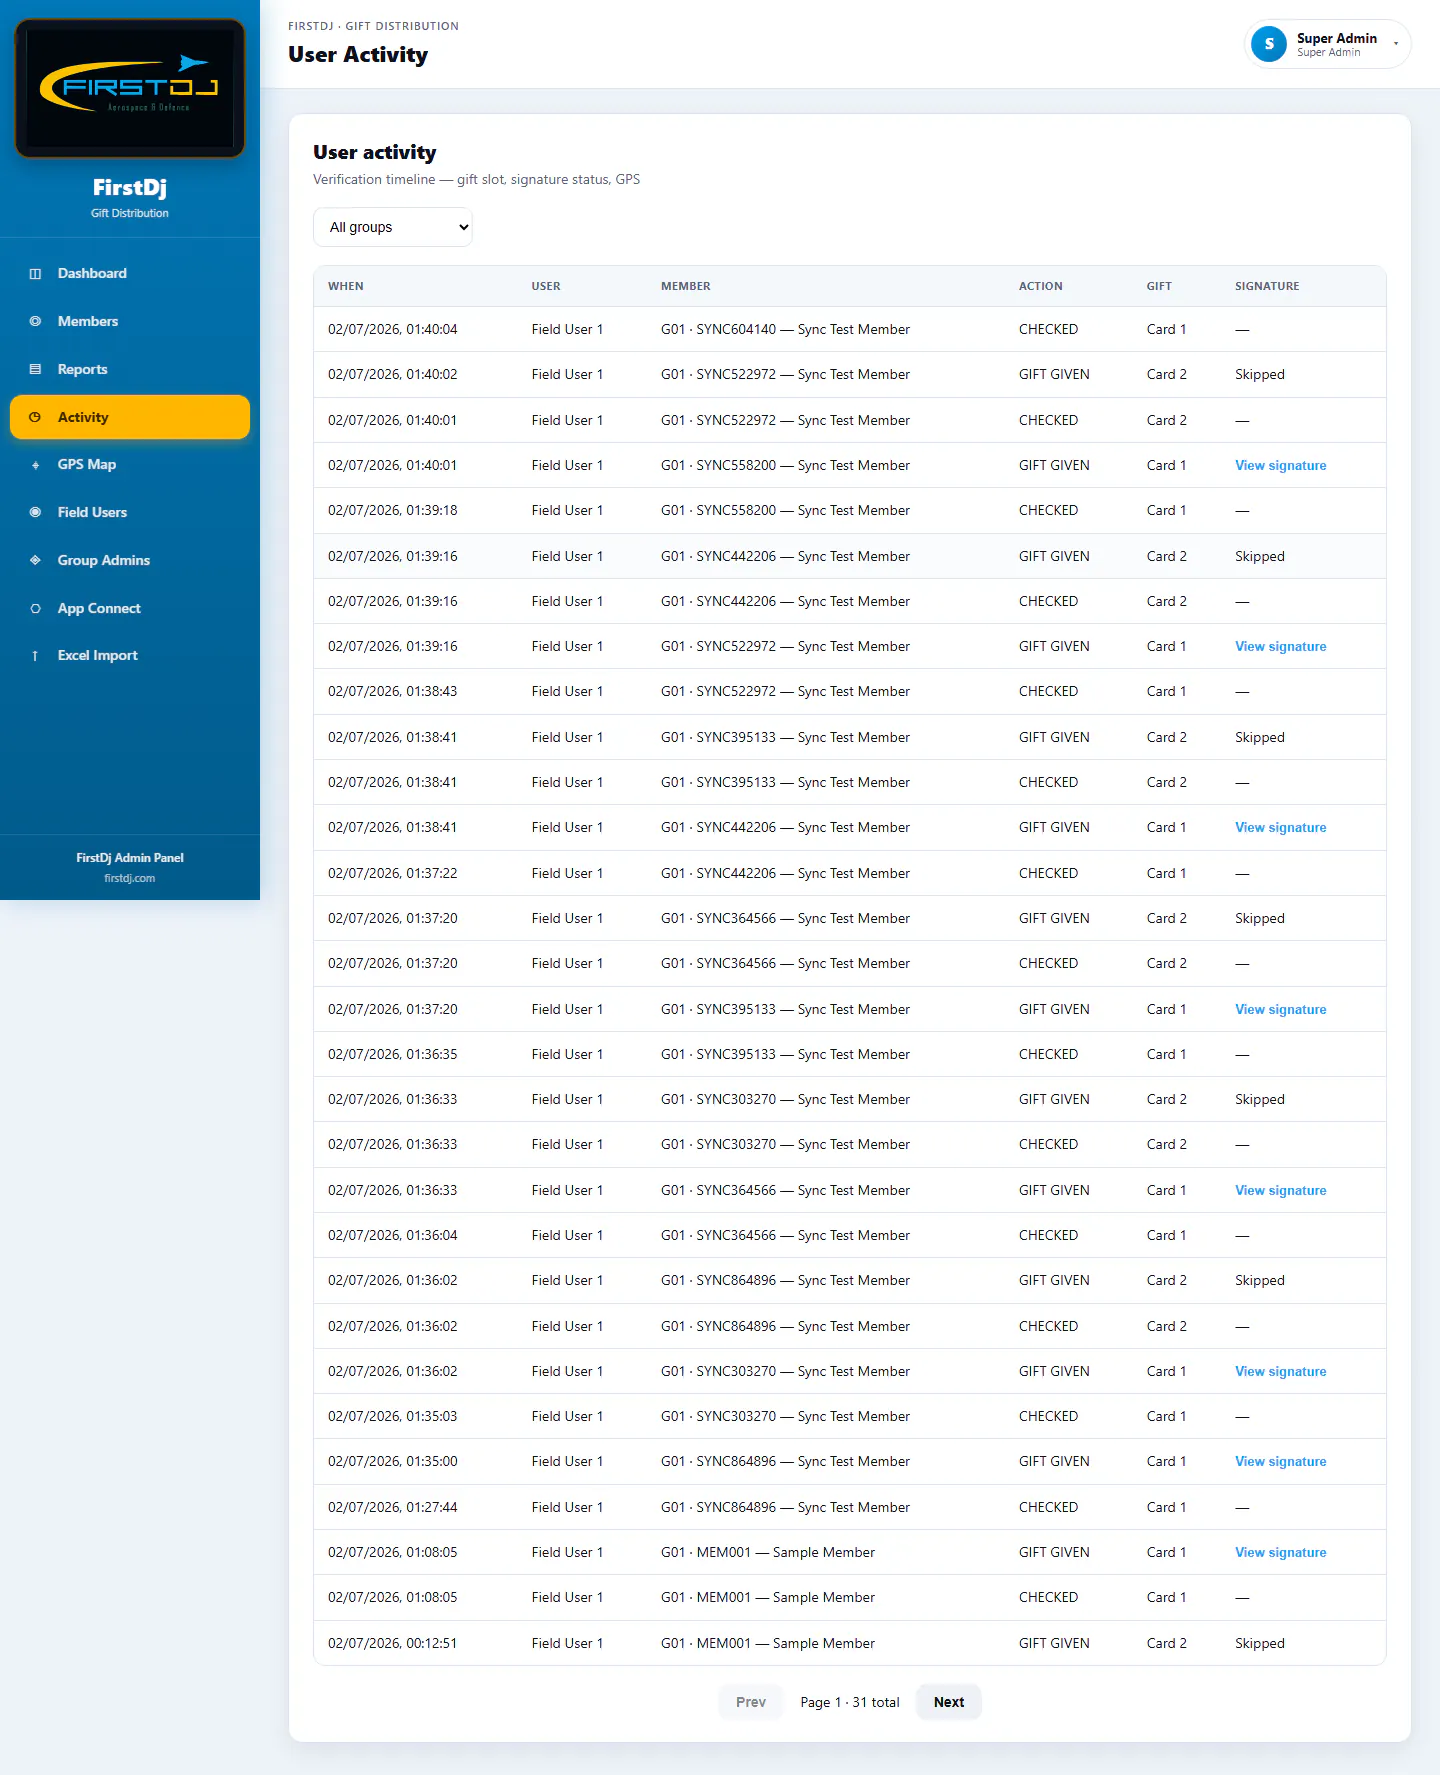View signature for SYNC522972 at 01:39:16
The height and width of the screenshot is (1775, 1440).
1280,647
